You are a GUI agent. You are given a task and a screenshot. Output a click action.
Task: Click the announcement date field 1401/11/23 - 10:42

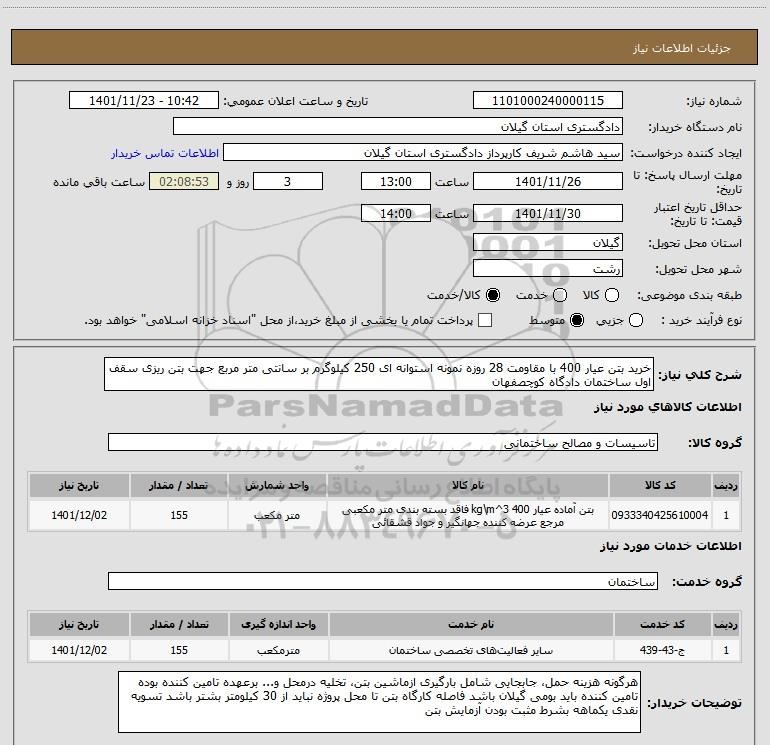coord(144,101)
